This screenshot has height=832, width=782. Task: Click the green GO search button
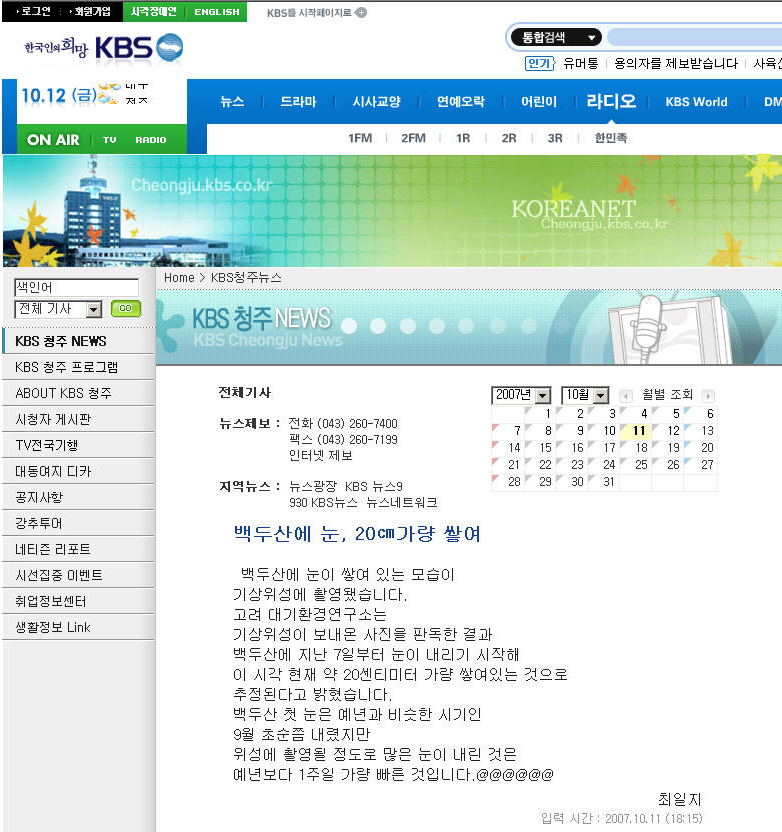[126, 308]
